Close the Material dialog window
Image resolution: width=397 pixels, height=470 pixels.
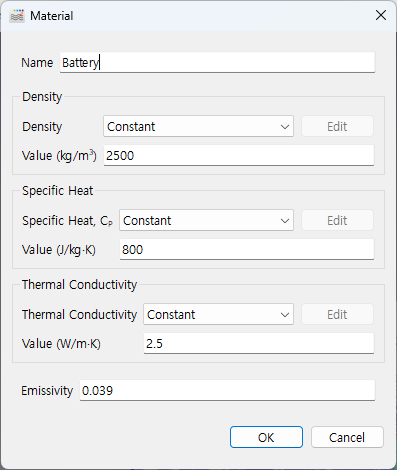[381, 15]
